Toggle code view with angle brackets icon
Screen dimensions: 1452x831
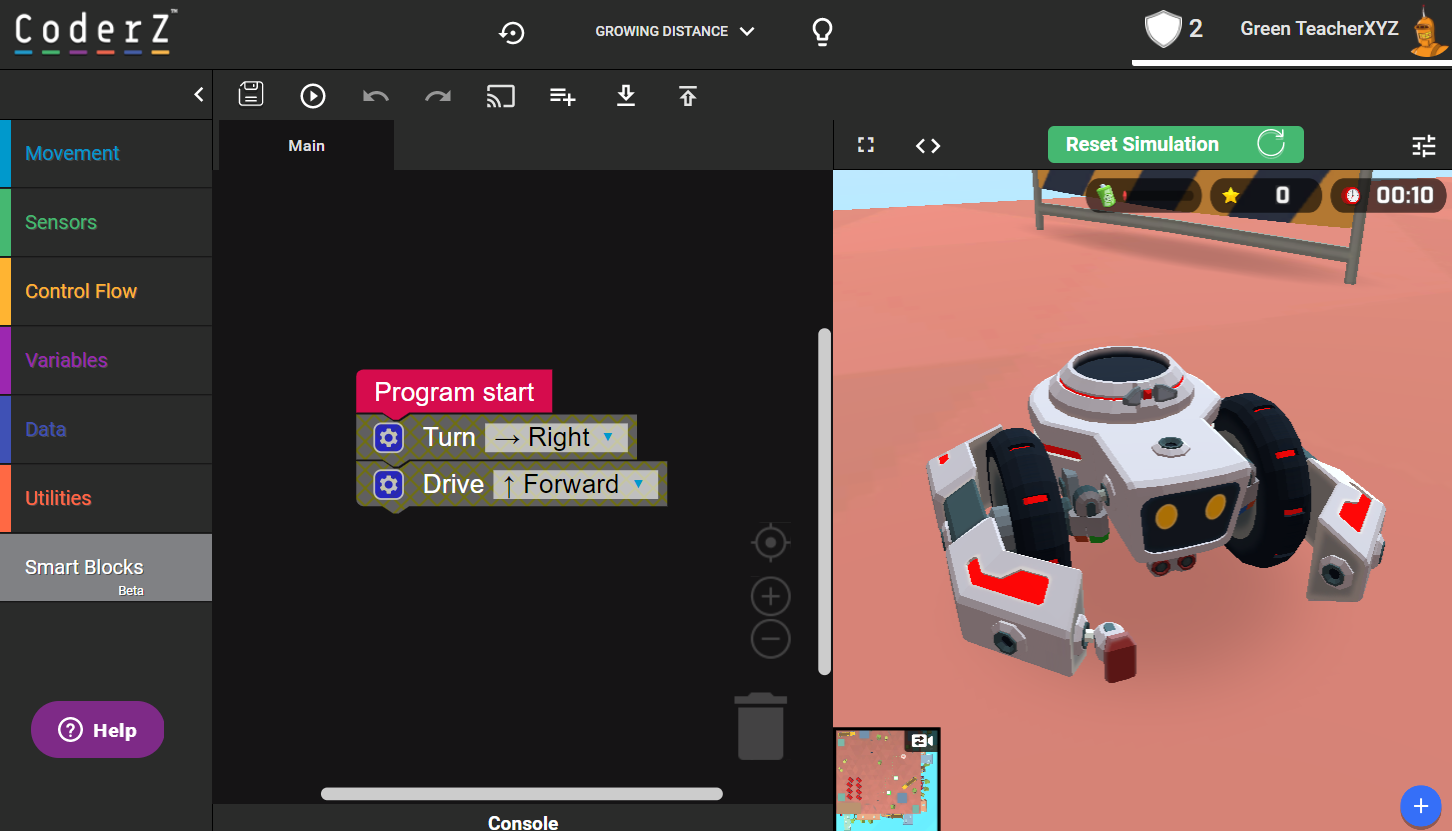[928, 145]
